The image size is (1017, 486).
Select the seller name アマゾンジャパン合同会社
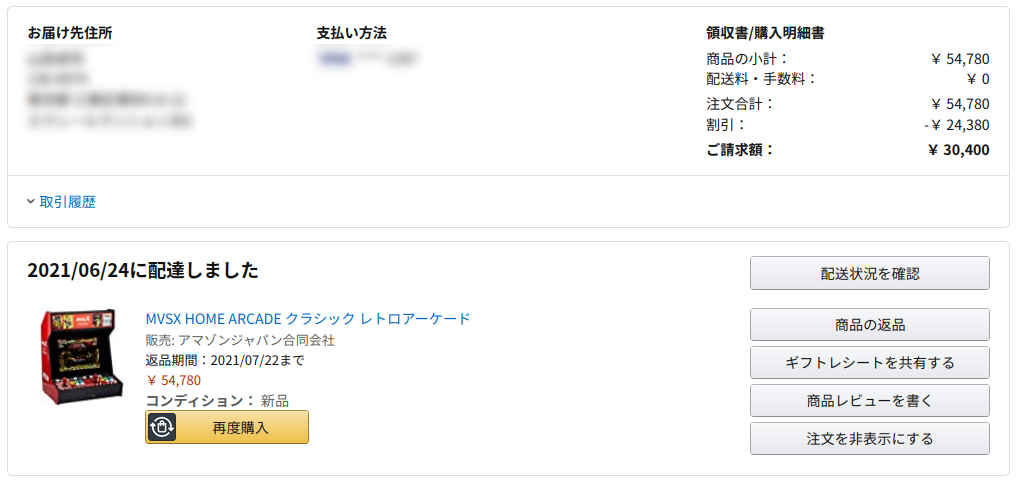(x=256, y=340)
